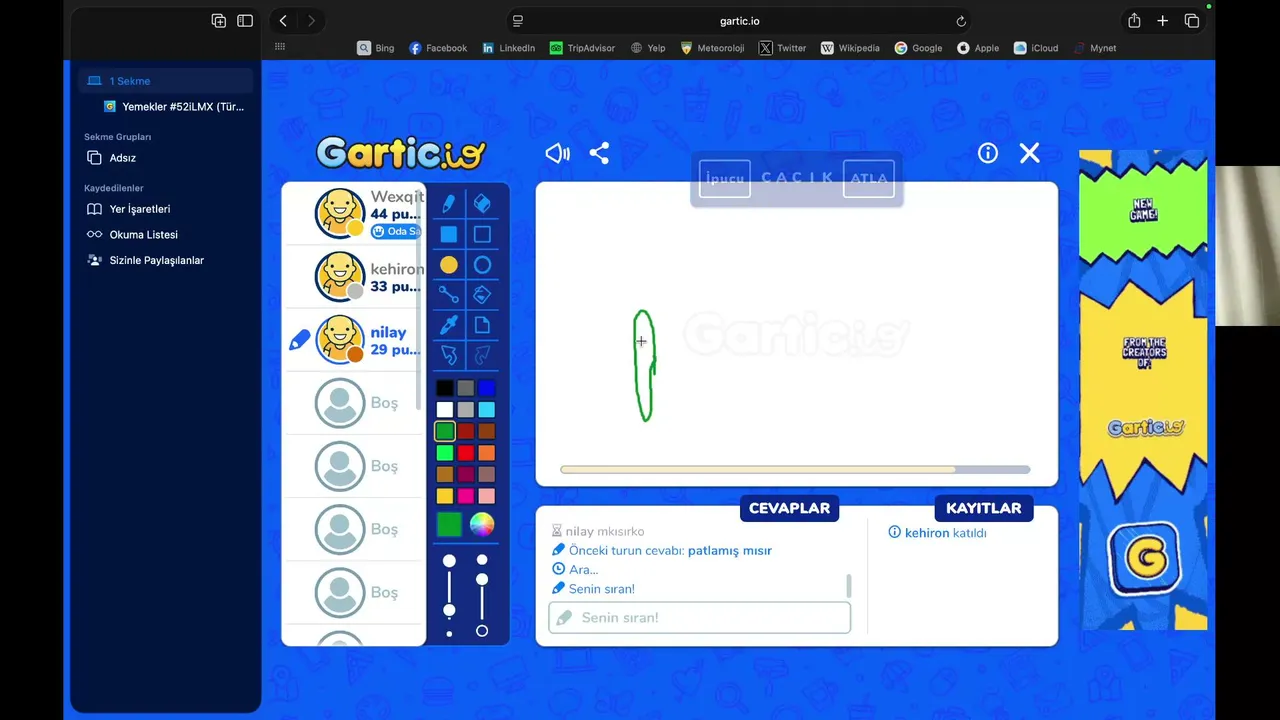Viewport: 1280px width, 720px height.
Task: Click the CEVAPLAR panel header
Action: tap(789, 508)
